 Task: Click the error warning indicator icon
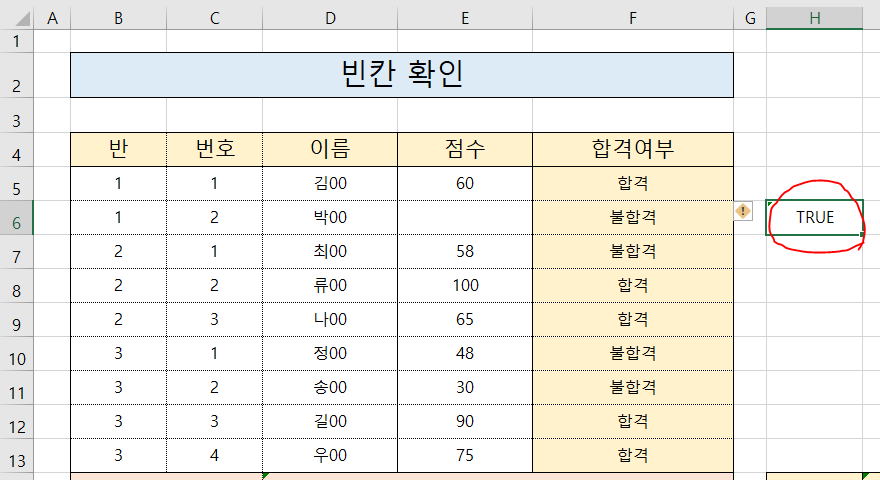(743, 211)
